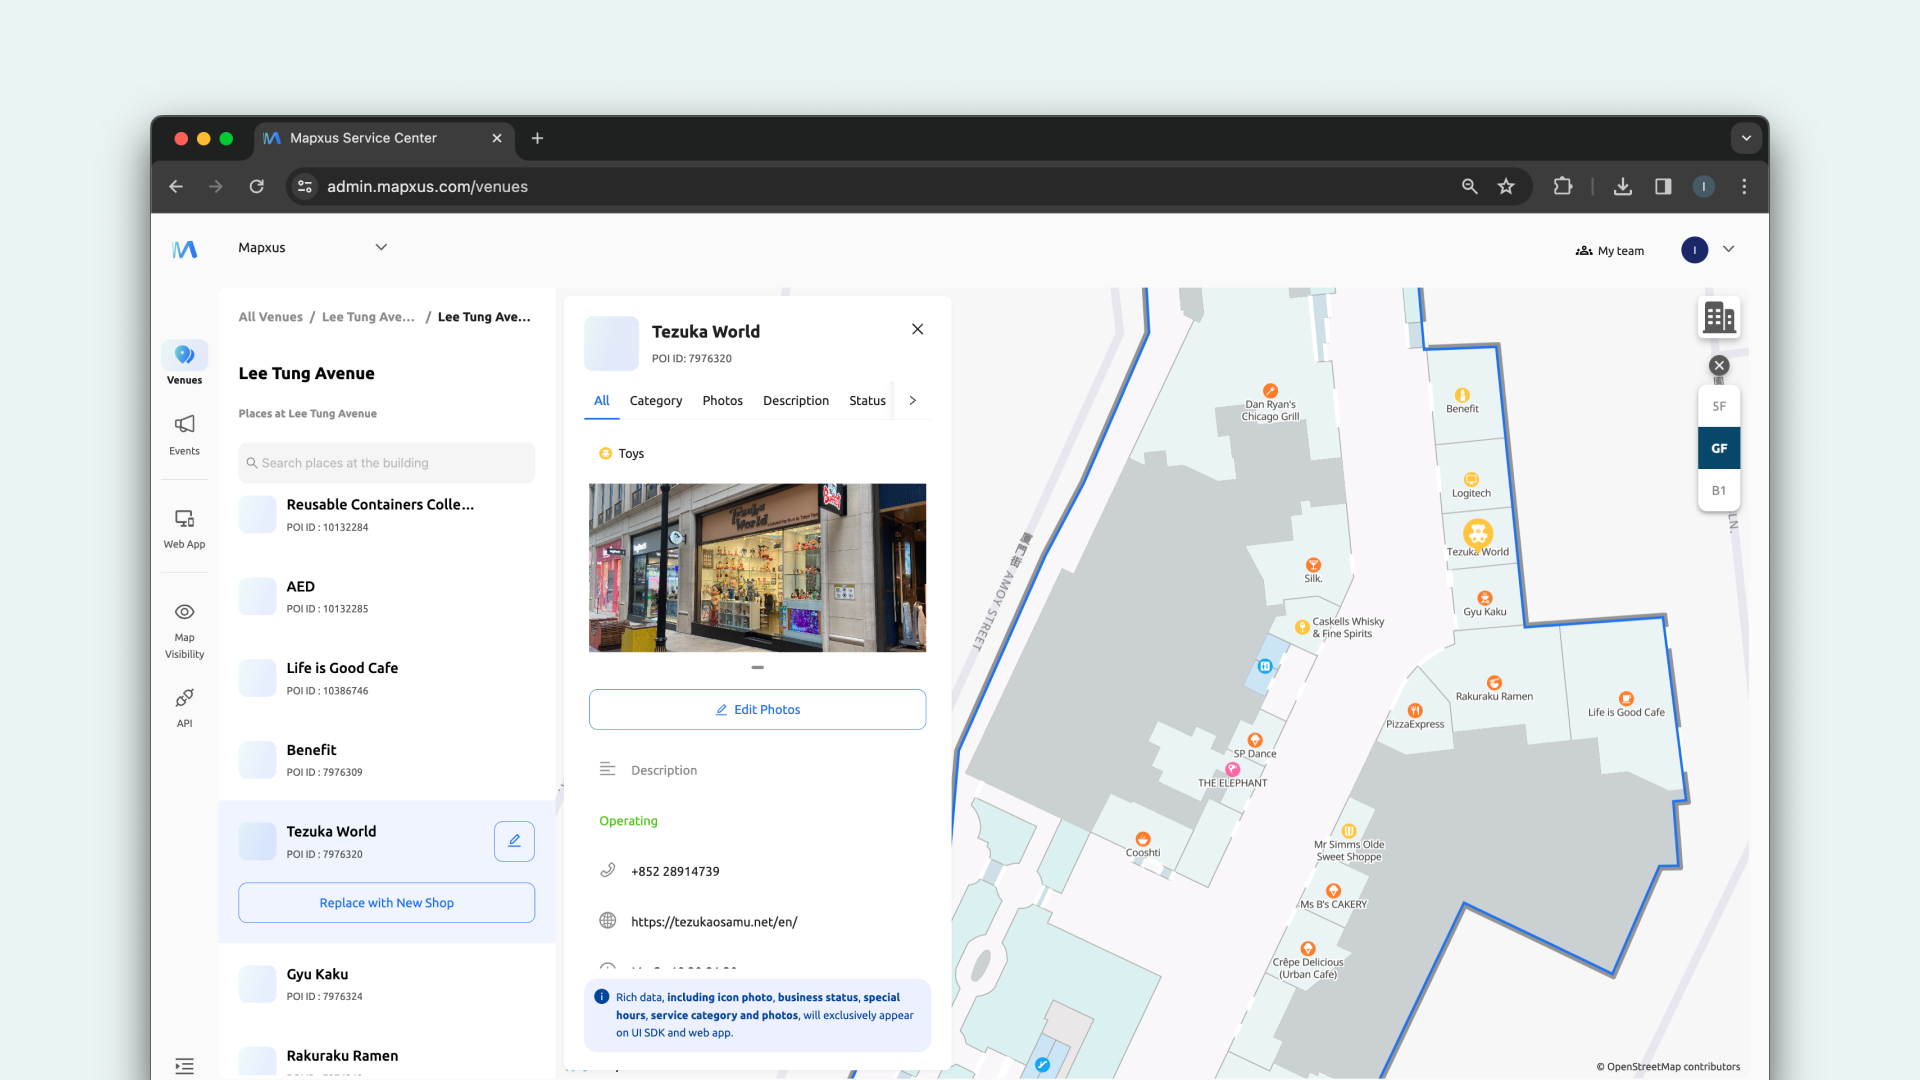Screen dimensions: 1920x1080
Task: Select Gyu Kaku in places list
Action: pos(387,984)
